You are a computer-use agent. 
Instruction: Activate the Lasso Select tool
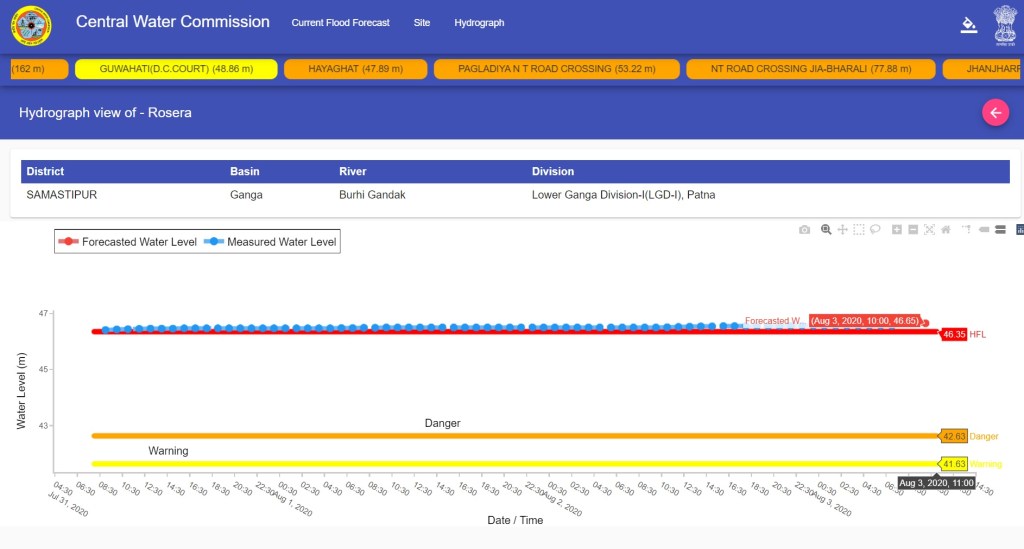coord(875,230)
